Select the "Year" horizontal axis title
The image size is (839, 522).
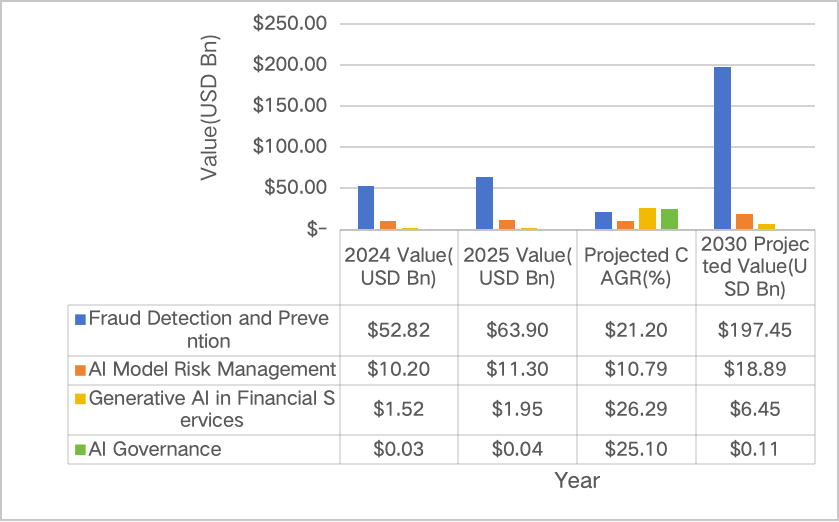click(577, 481)
